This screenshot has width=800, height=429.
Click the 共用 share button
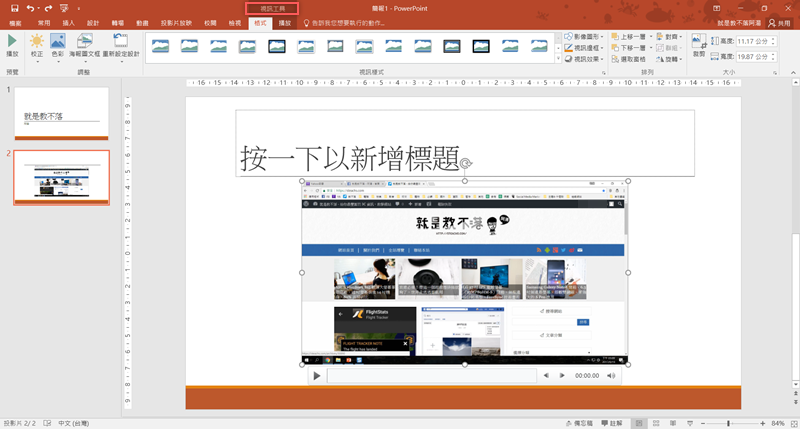[x=780, y=23]
